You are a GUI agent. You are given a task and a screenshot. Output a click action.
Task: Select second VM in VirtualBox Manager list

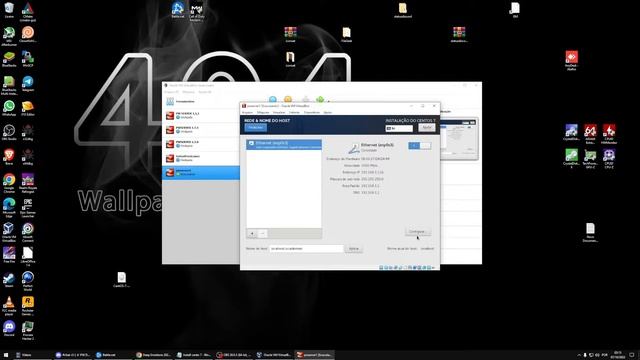pos(201,130)
